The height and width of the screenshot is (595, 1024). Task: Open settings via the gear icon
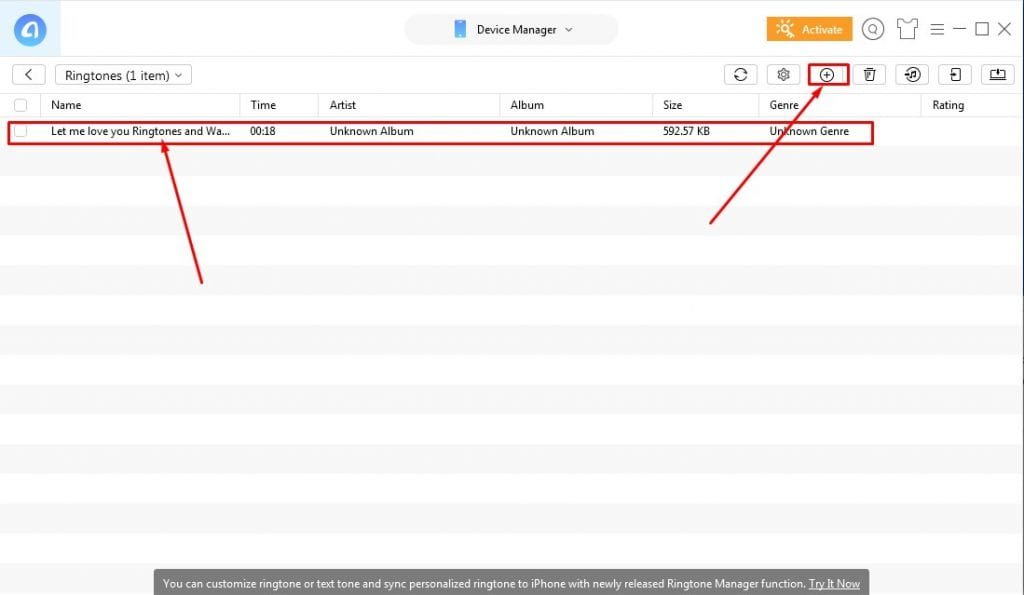point(784,75)
